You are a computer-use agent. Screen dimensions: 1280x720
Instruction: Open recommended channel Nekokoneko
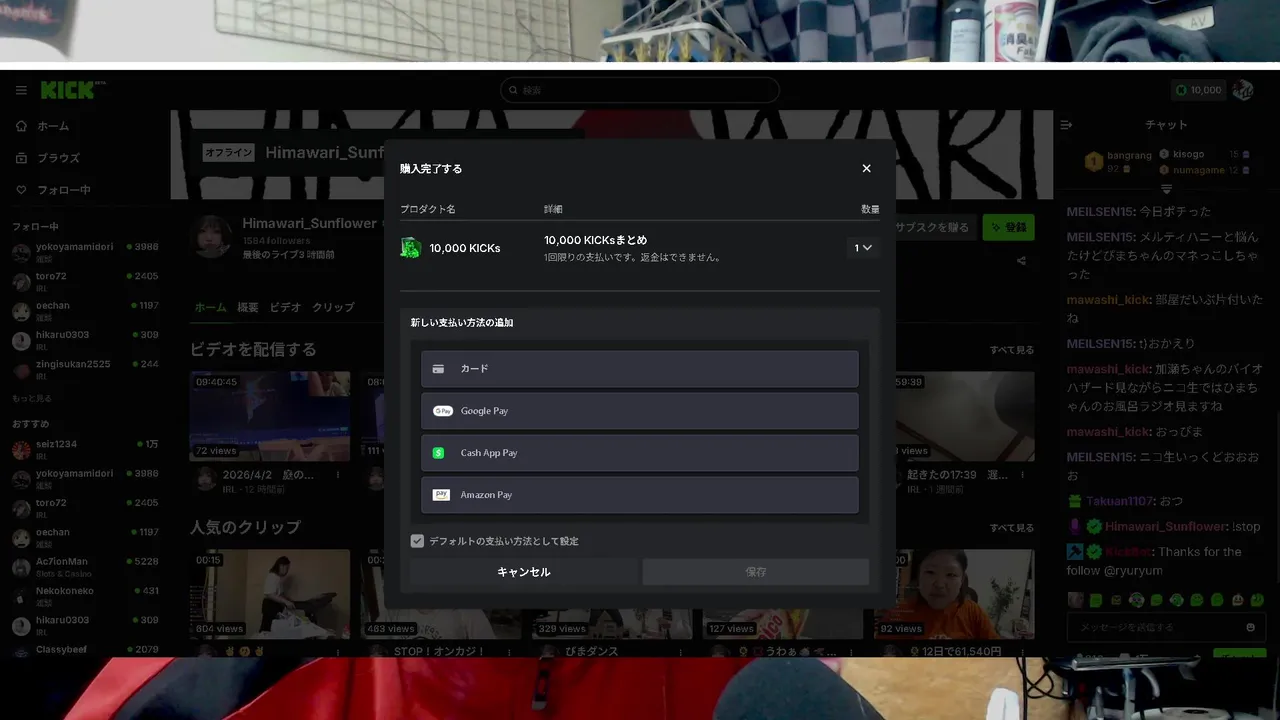(85, 596)
